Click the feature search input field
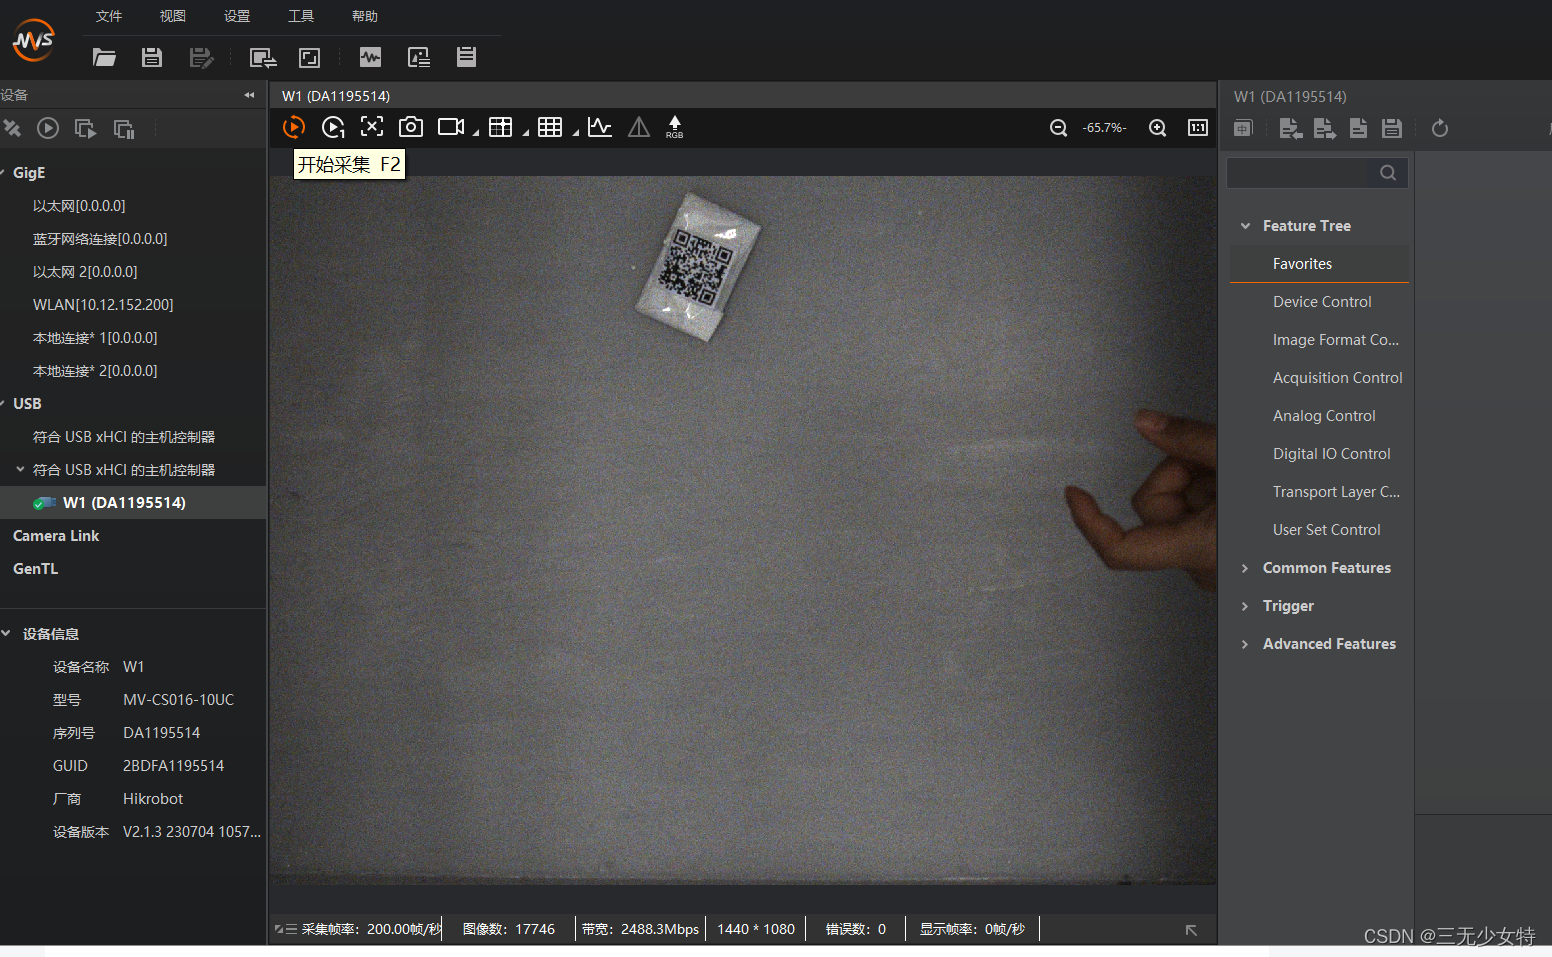The height and width of the screenshot is (957, 1552). point(1297,172)
